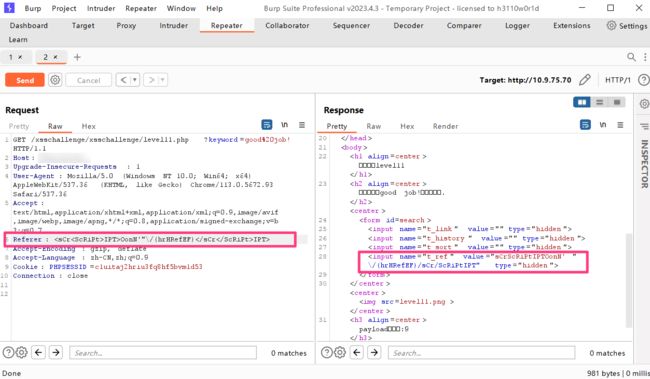The height and width of the screenshot is (379, 650).
Task: Go back in request history
Action: point(124,80)
